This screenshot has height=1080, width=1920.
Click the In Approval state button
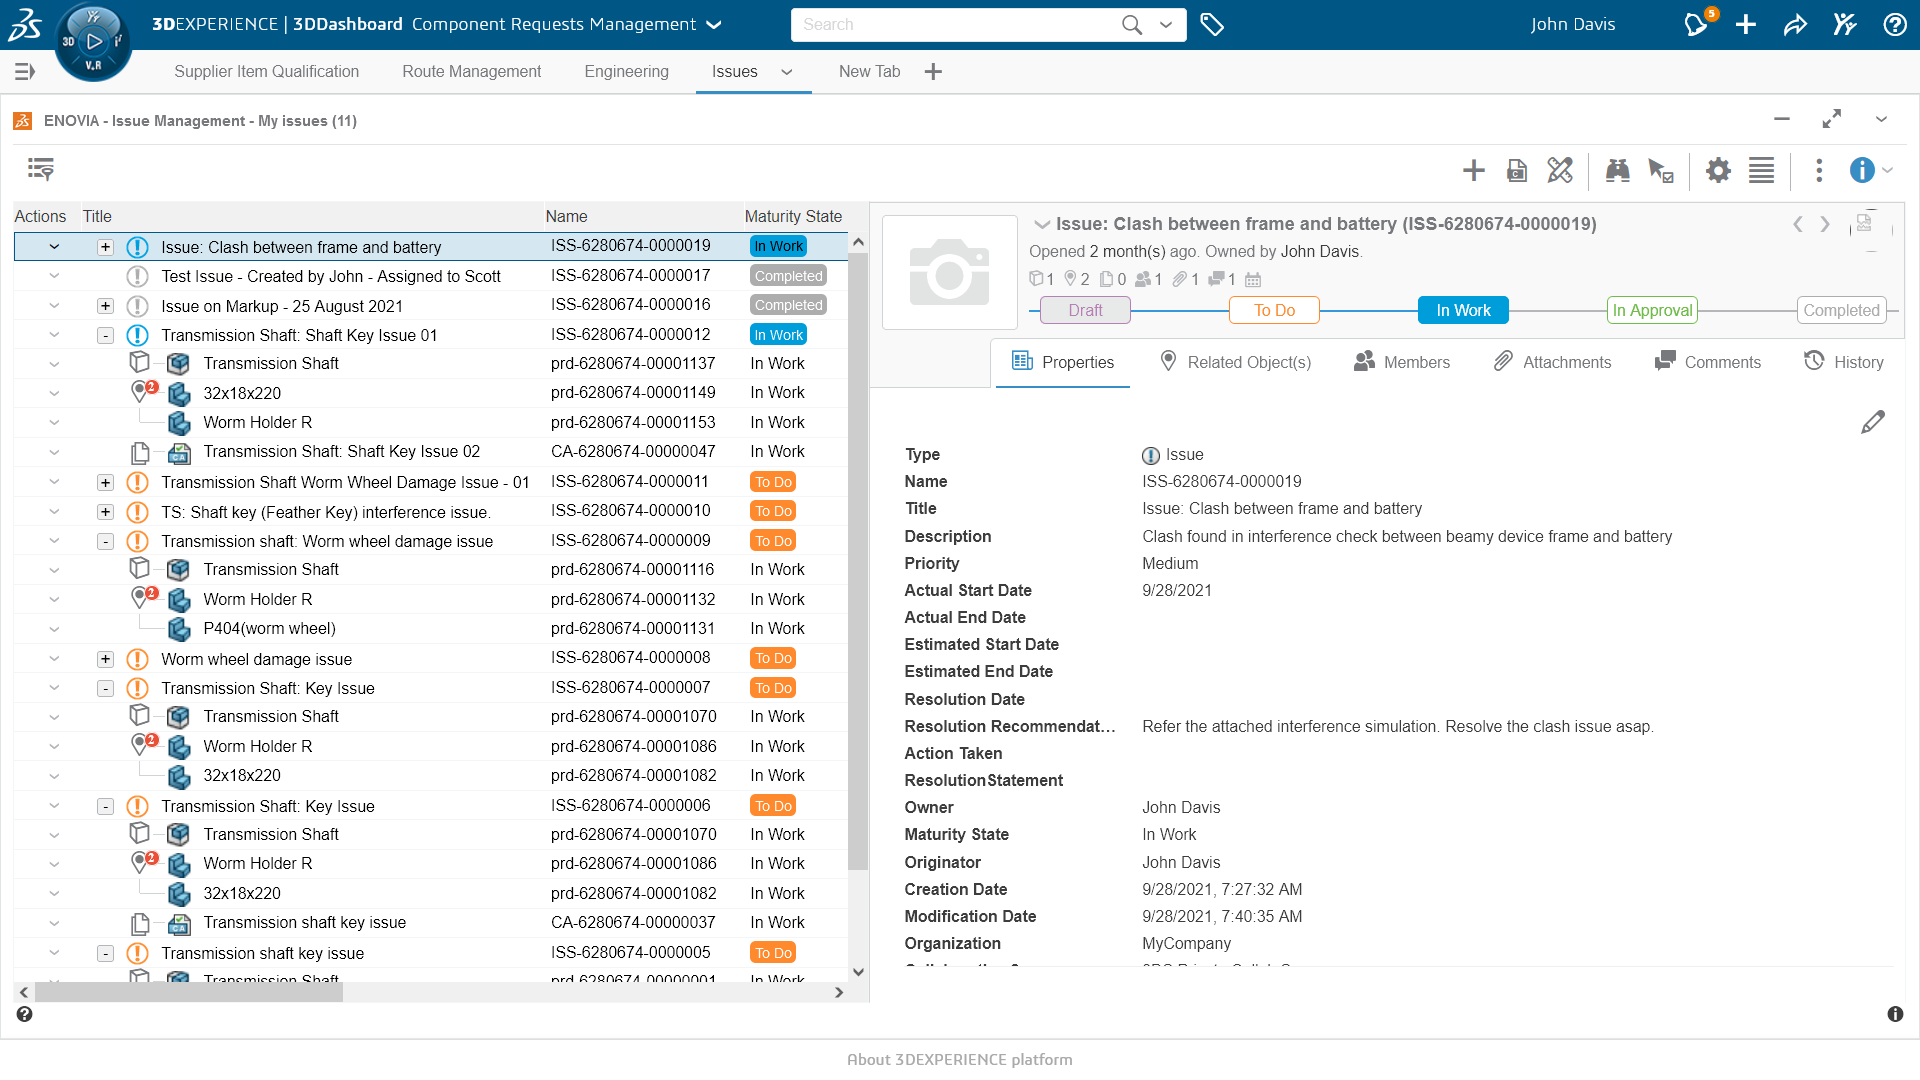pyautogui.click(x=1652, y=311)
